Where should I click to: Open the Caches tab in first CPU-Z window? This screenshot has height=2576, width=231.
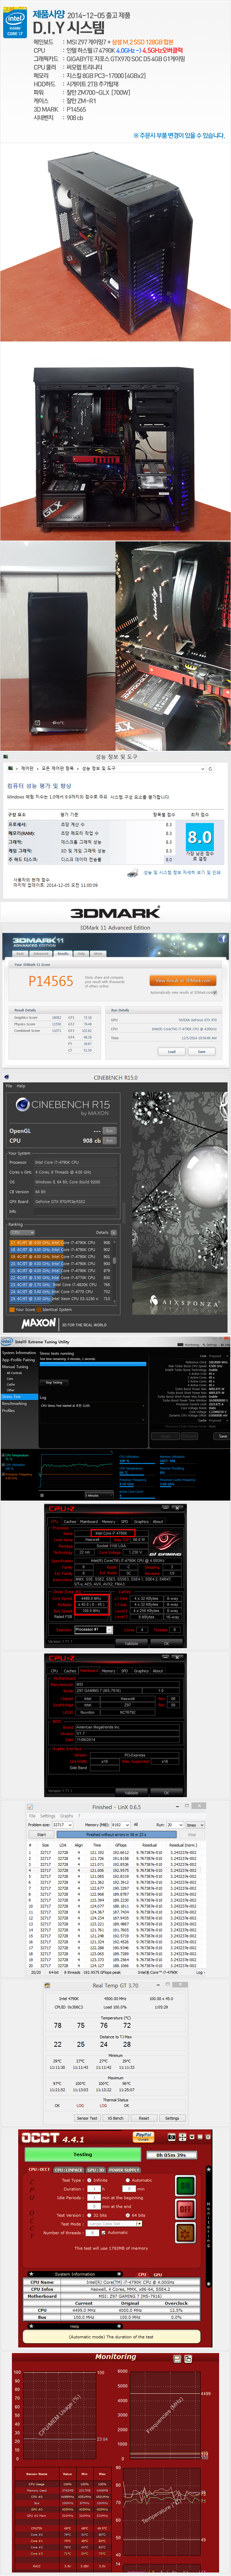pos(70,1522)
